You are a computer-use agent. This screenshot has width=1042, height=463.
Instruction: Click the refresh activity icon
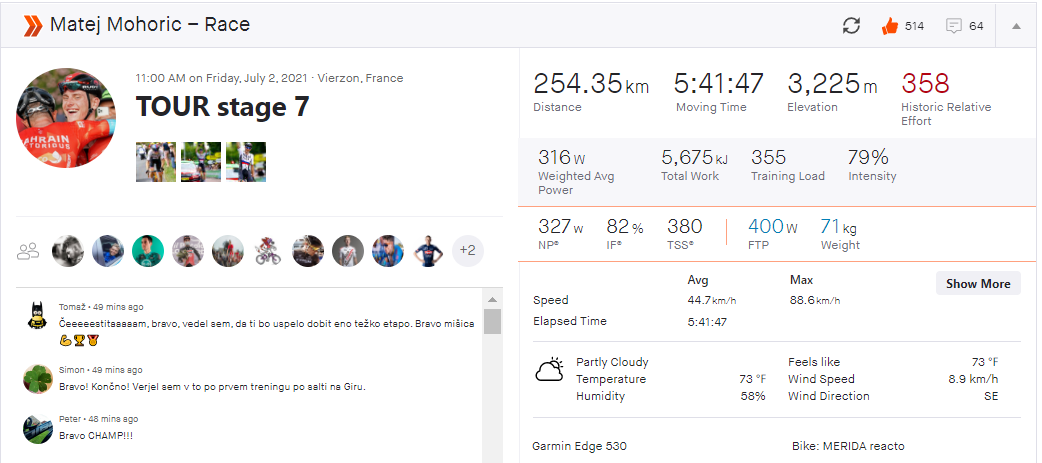click(851, 26)
